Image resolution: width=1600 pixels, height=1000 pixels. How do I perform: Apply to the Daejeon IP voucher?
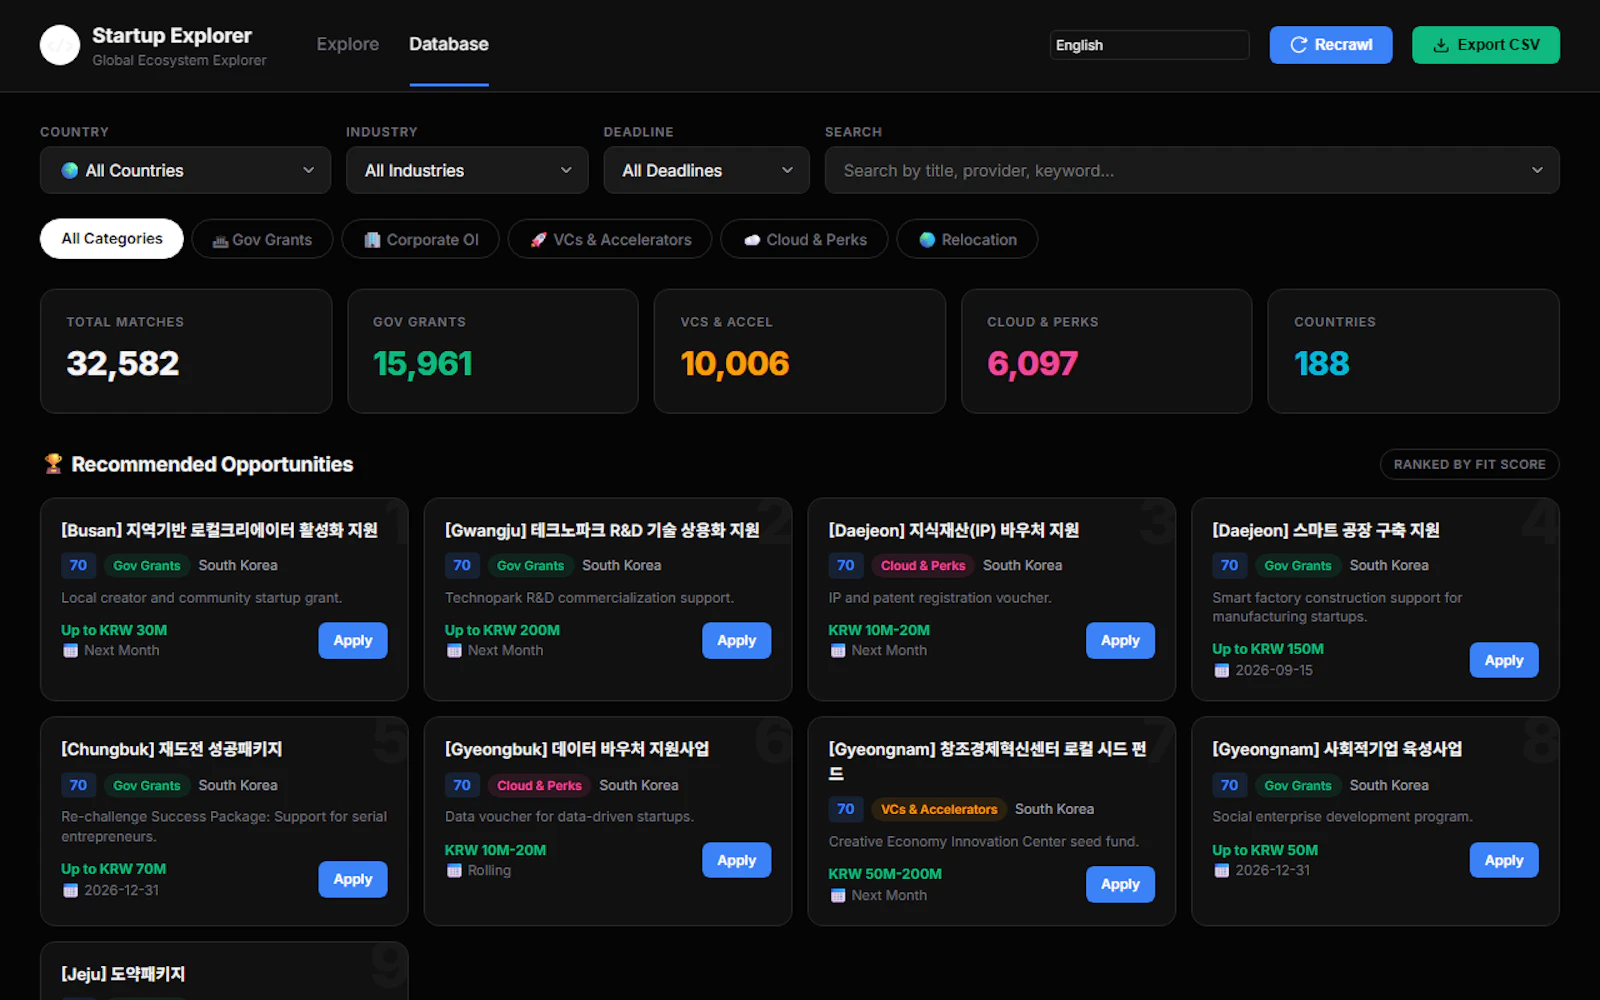click(x=1120, y=641)
